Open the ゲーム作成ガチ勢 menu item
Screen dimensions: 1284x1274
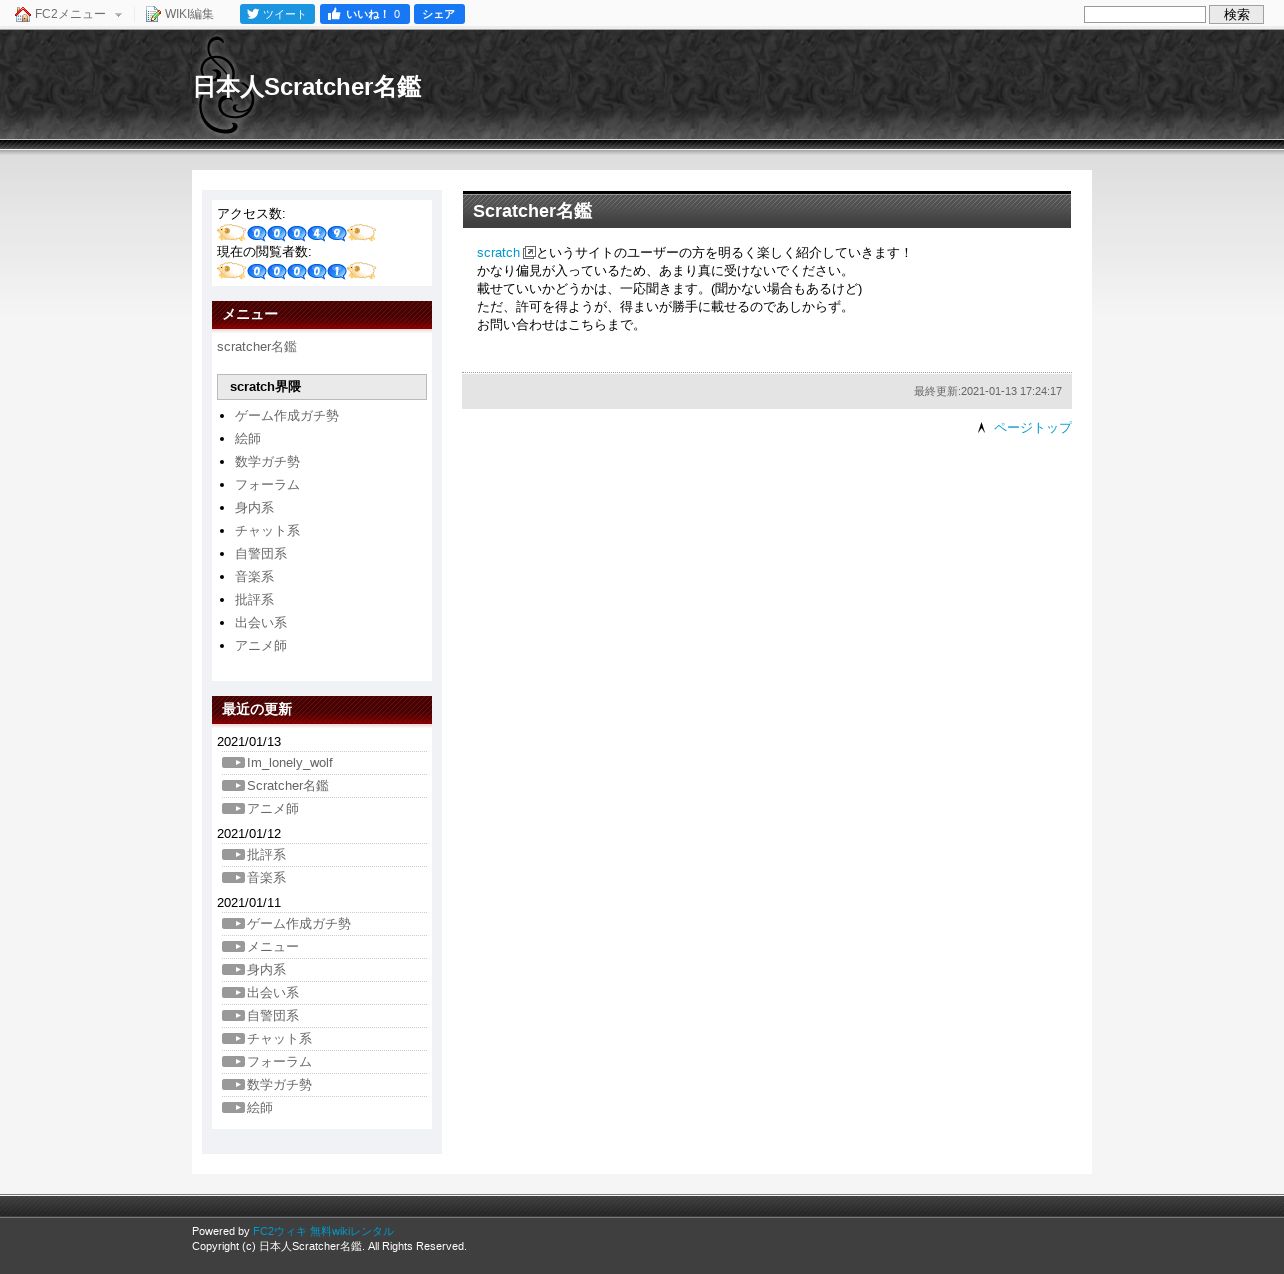pos(287,416)
